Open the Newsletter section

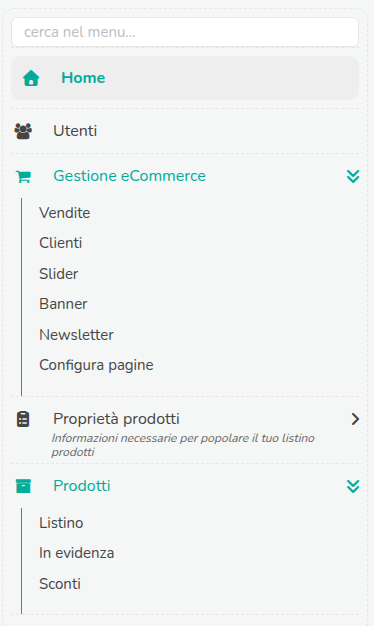tap(76, 335)
